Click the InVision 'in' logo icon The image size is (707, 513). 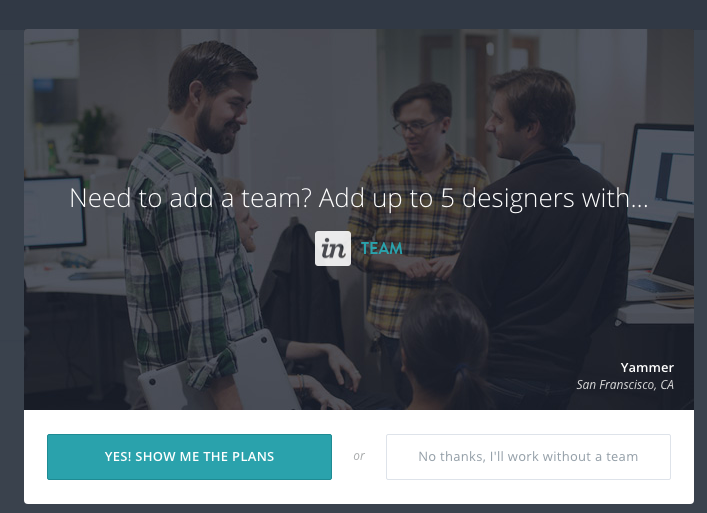pos(333,248)
